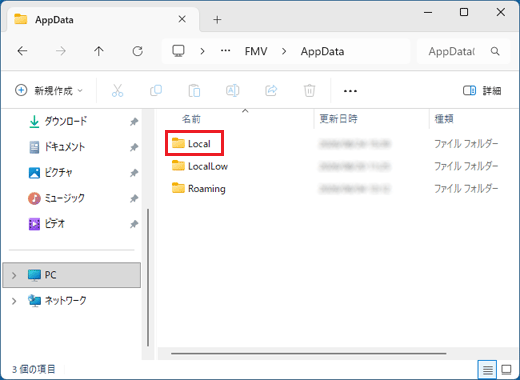Refresh the AppData folder view
This screenshot has height=380, width=520.
tap(137, 51)
